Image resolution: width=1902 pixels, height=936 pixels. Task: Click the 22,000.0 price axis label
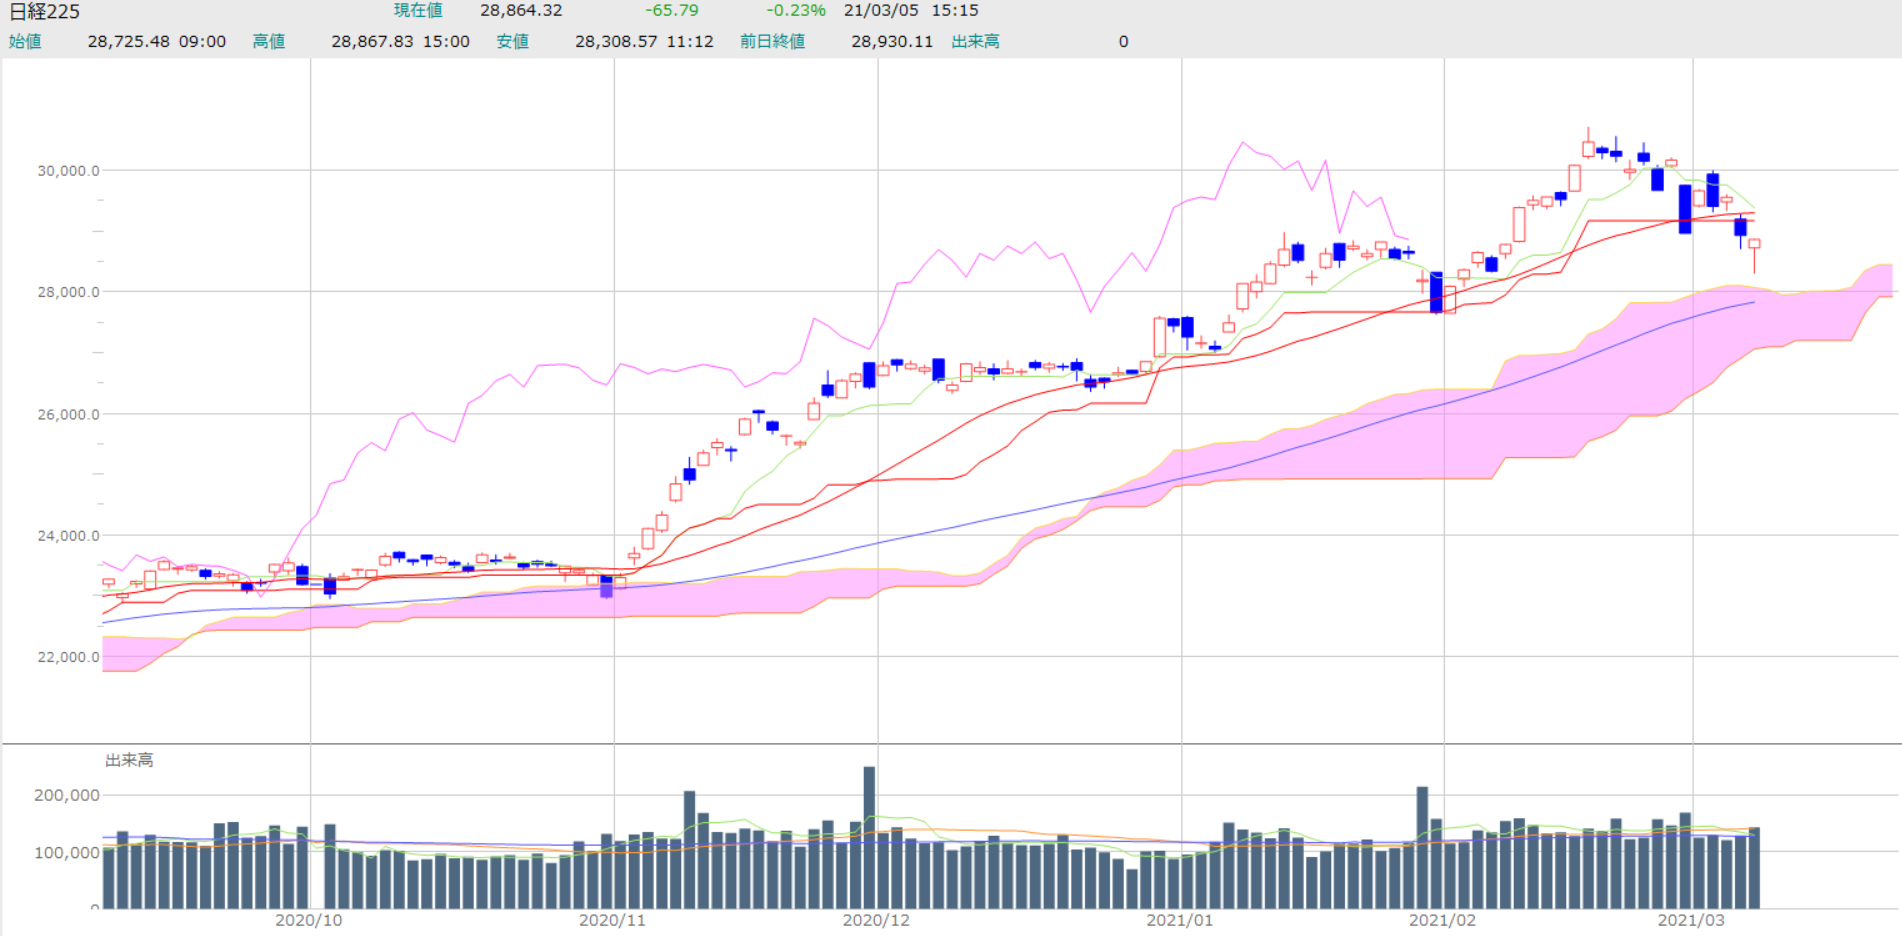tap(68, 657)
